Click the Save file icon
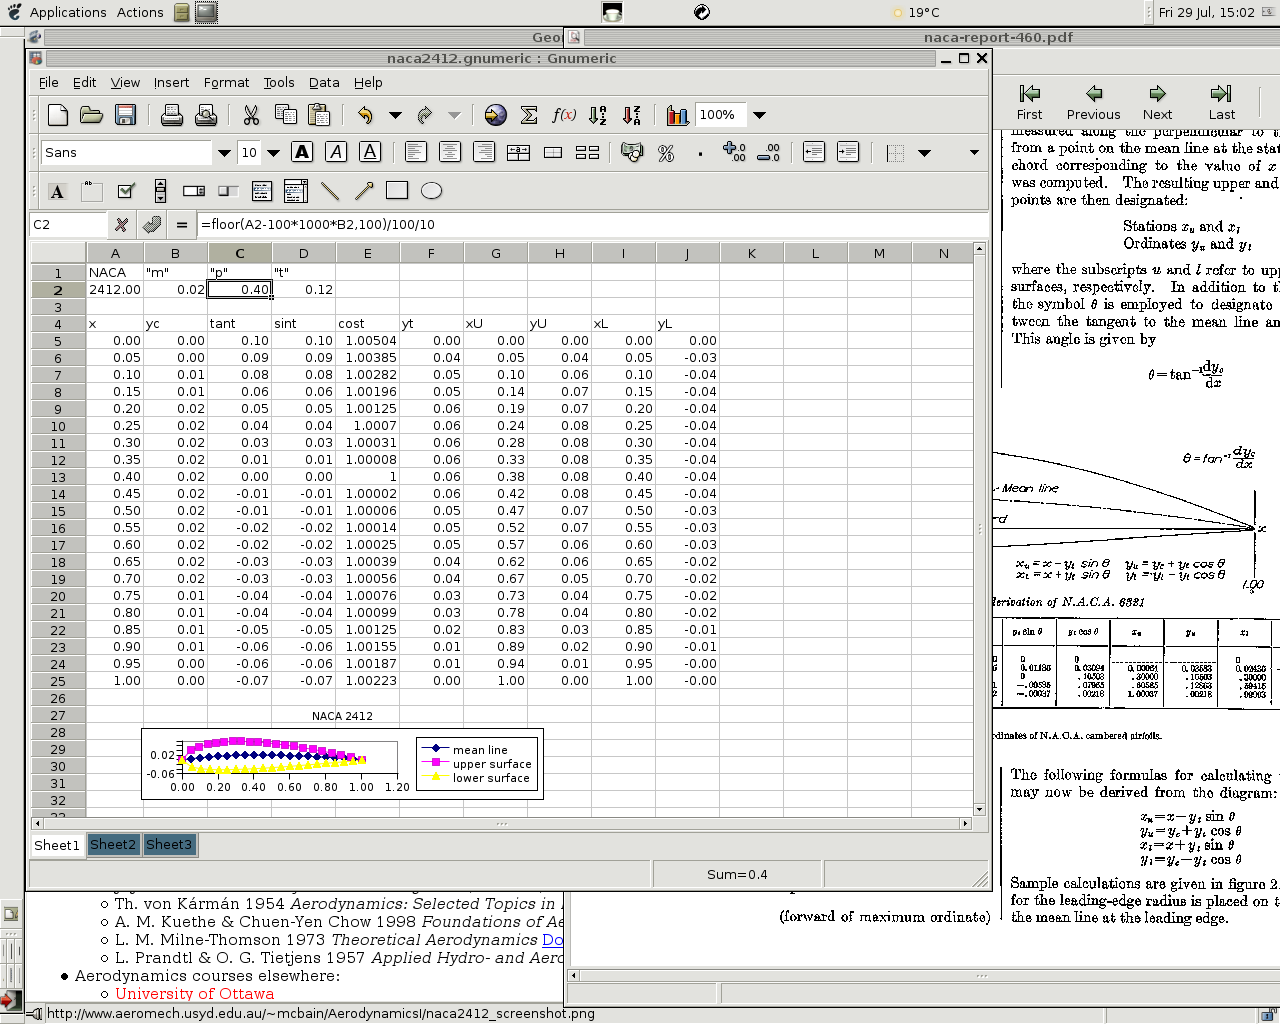The image size is (1280, 1024). pos(125,115)
